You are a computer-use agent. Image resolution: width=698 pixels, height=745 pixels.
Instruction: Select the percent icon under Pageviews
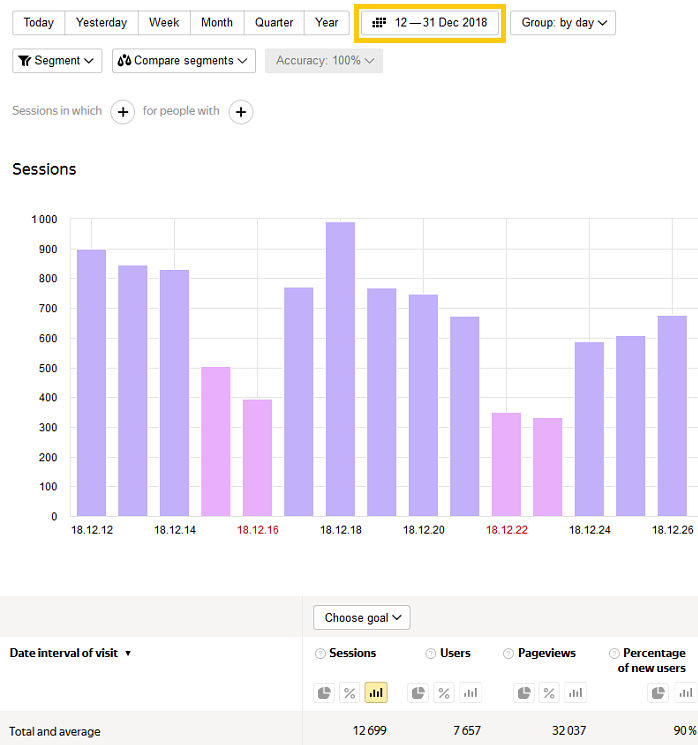(550, 693)
